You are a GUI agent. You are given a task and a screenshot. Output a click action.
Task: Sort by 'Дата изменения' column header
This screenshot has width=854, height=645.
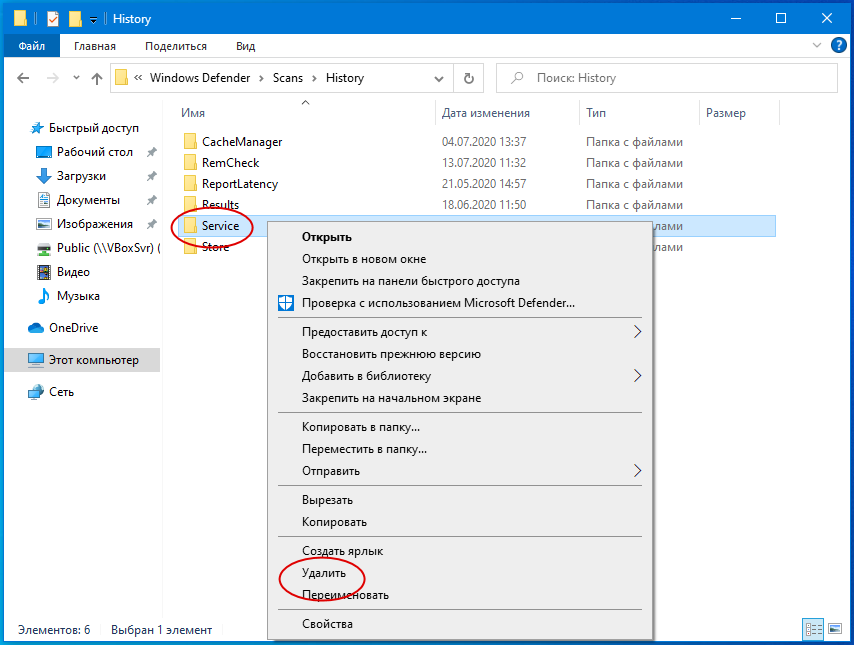point(486,113)
